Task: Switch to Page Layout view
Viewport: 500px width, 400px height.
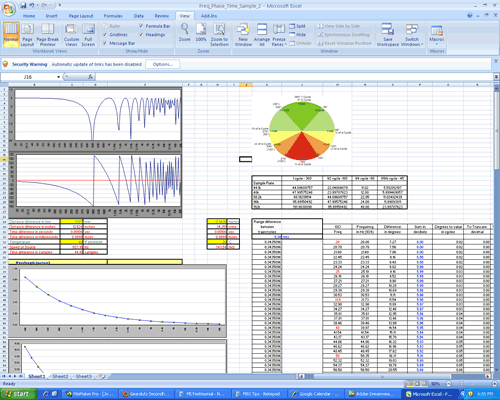Action: click(27, 35)
